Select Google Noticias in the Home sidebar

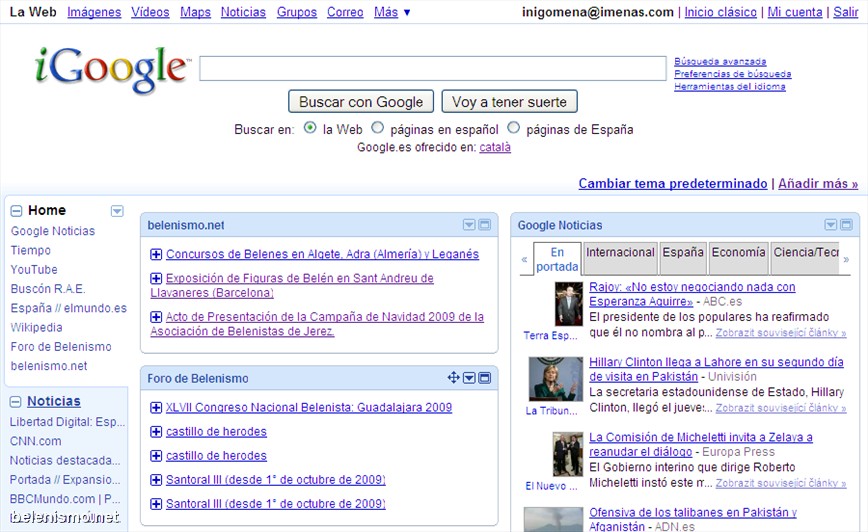[x=53, y=231]
